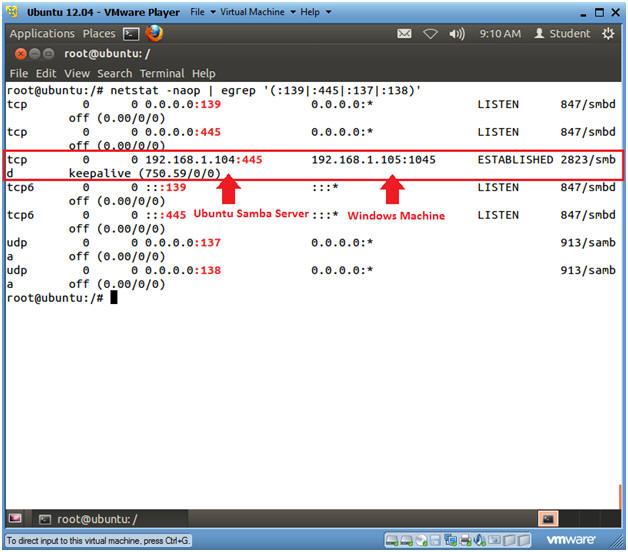This screenshot has height=552, width=628.
Task: Click the terminal prompt cursor line
Action: 62,298
